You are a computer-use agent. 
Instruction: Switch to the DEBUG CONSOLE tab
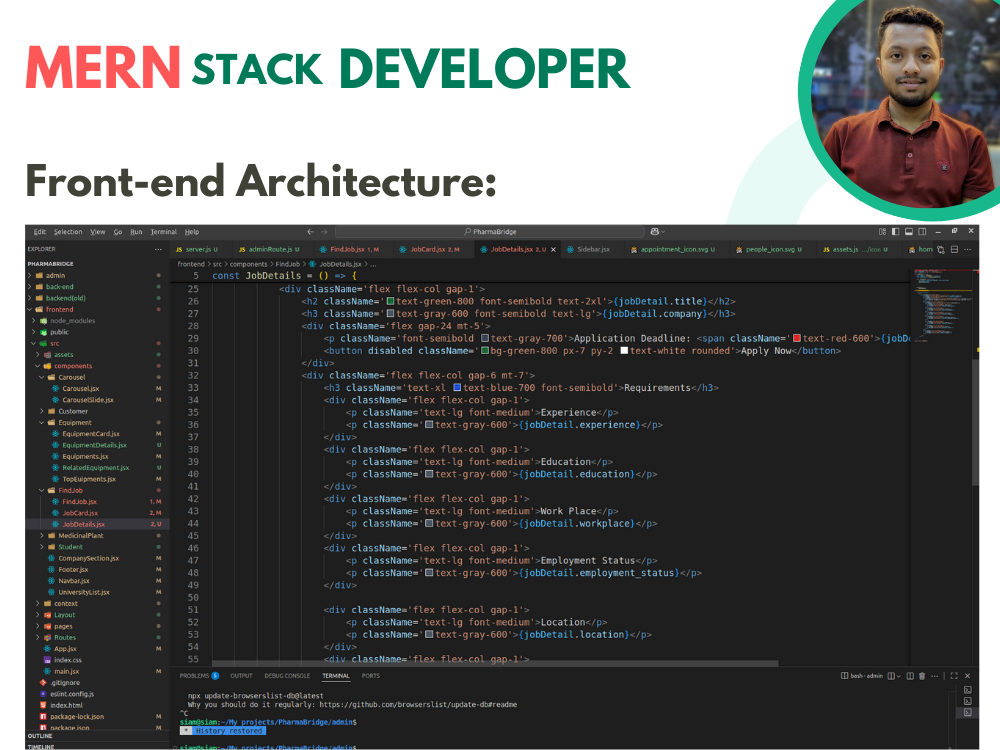pyautogui.click(x=287, y=676)
